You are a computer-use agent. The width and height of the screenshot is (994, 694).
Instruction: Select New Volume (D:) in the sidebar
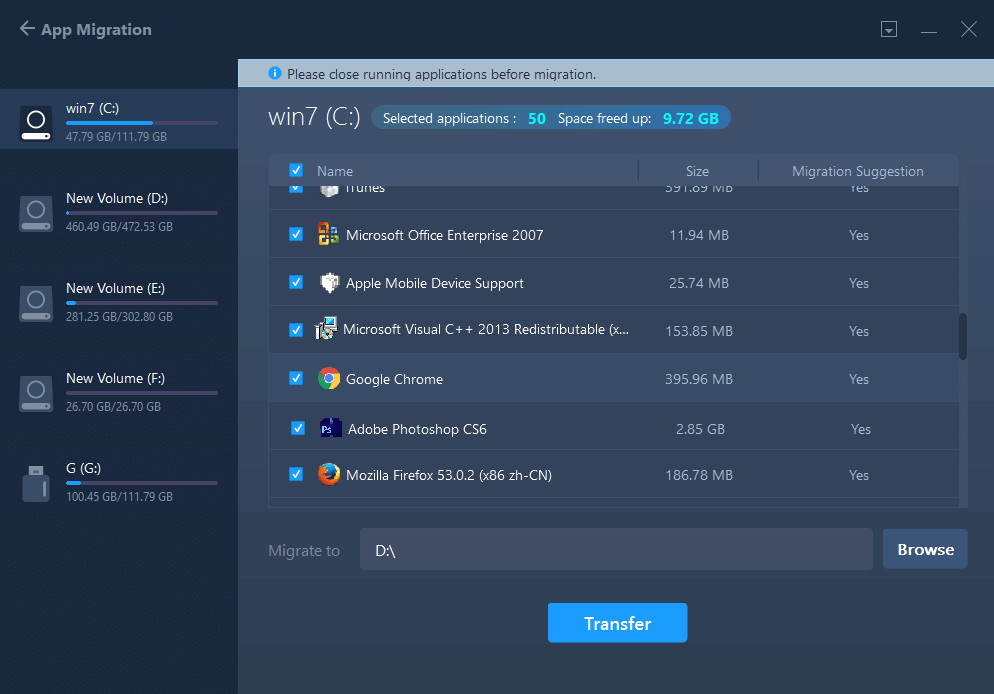click(119, 213)
